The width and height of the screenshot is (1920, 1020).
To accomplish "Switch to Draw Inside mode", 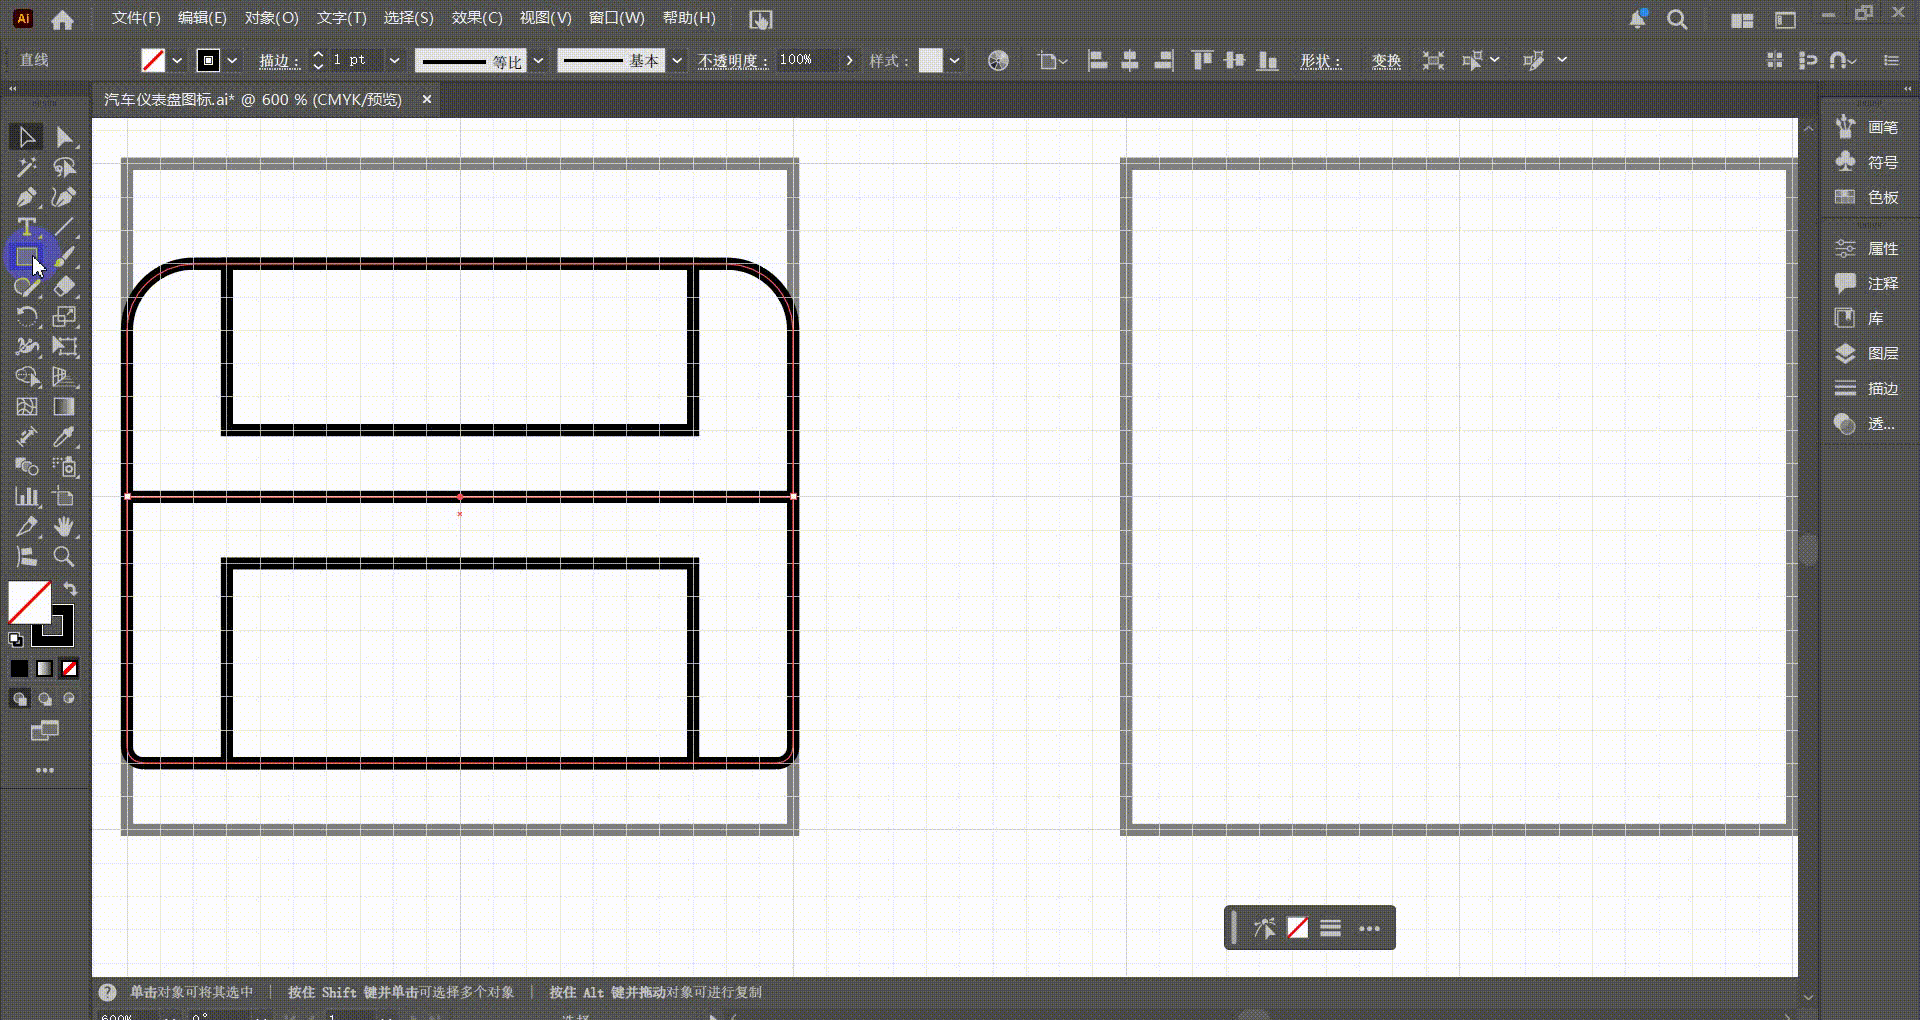I will 69,699.
